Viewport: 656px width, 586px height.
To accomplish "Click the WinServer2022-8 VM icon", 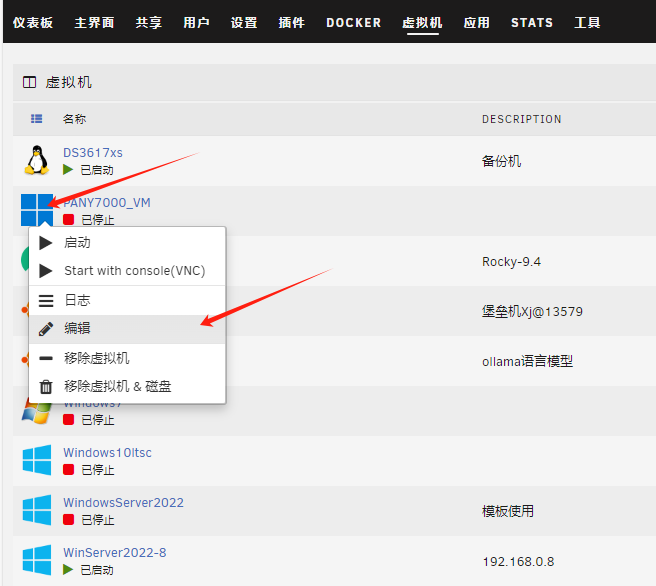I will pyautogui.click(x=37, y=560).
